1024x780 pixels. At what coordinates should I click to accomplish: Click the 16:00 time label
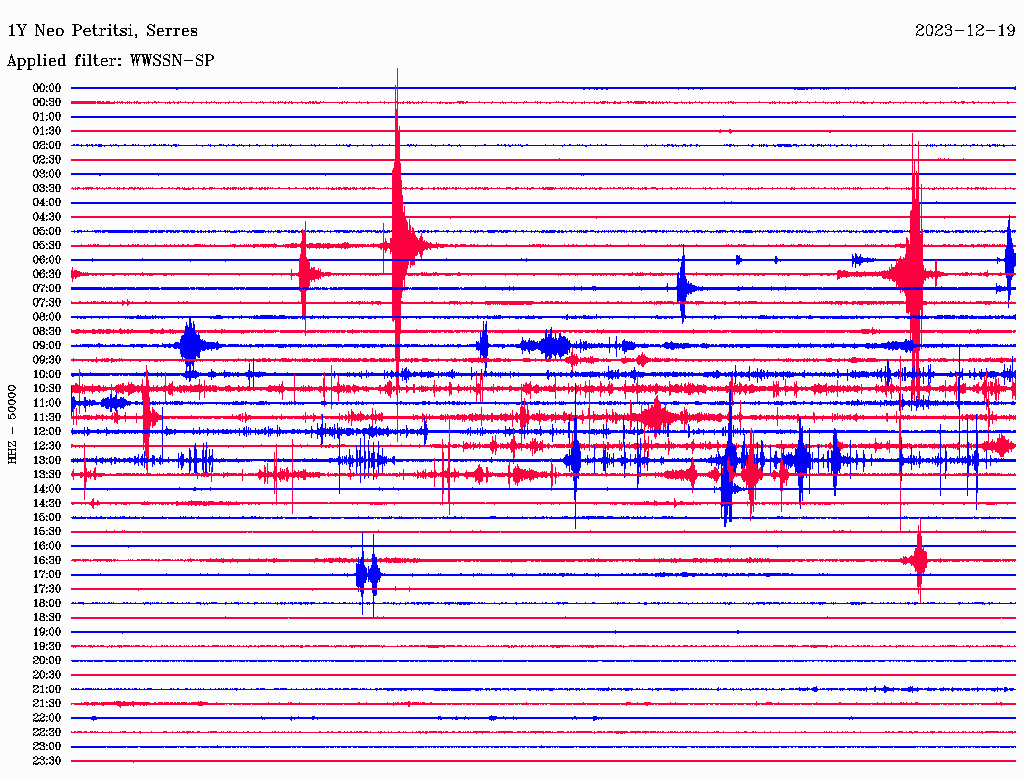pos(47,546)
